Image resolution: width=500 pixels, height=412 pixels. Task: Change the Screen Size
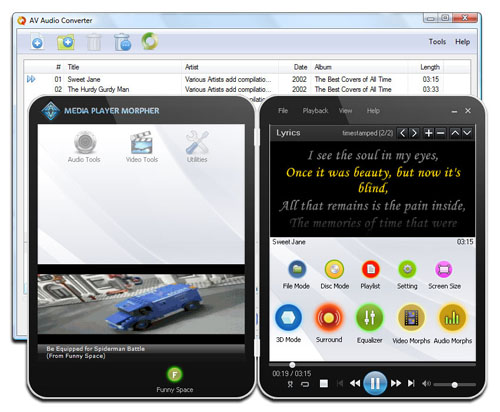[444, 269]
